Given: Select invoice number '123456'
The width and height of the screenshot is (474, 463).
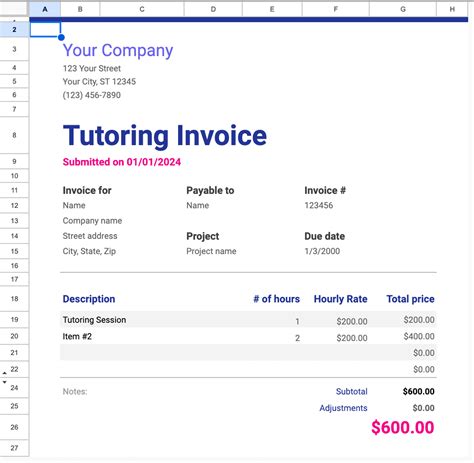Looking at the screenshot, I should pos(319,205).
